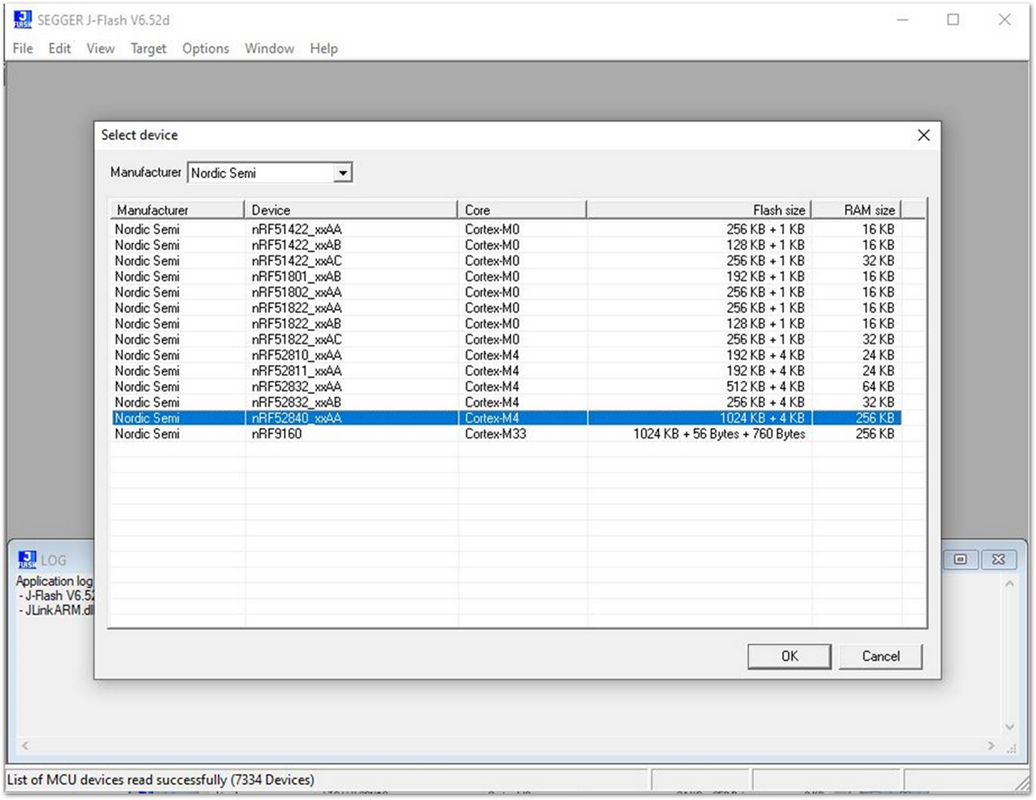Select the nRF9160 device row
This screenshot has height=800, width=1036.
coord(506,434)
